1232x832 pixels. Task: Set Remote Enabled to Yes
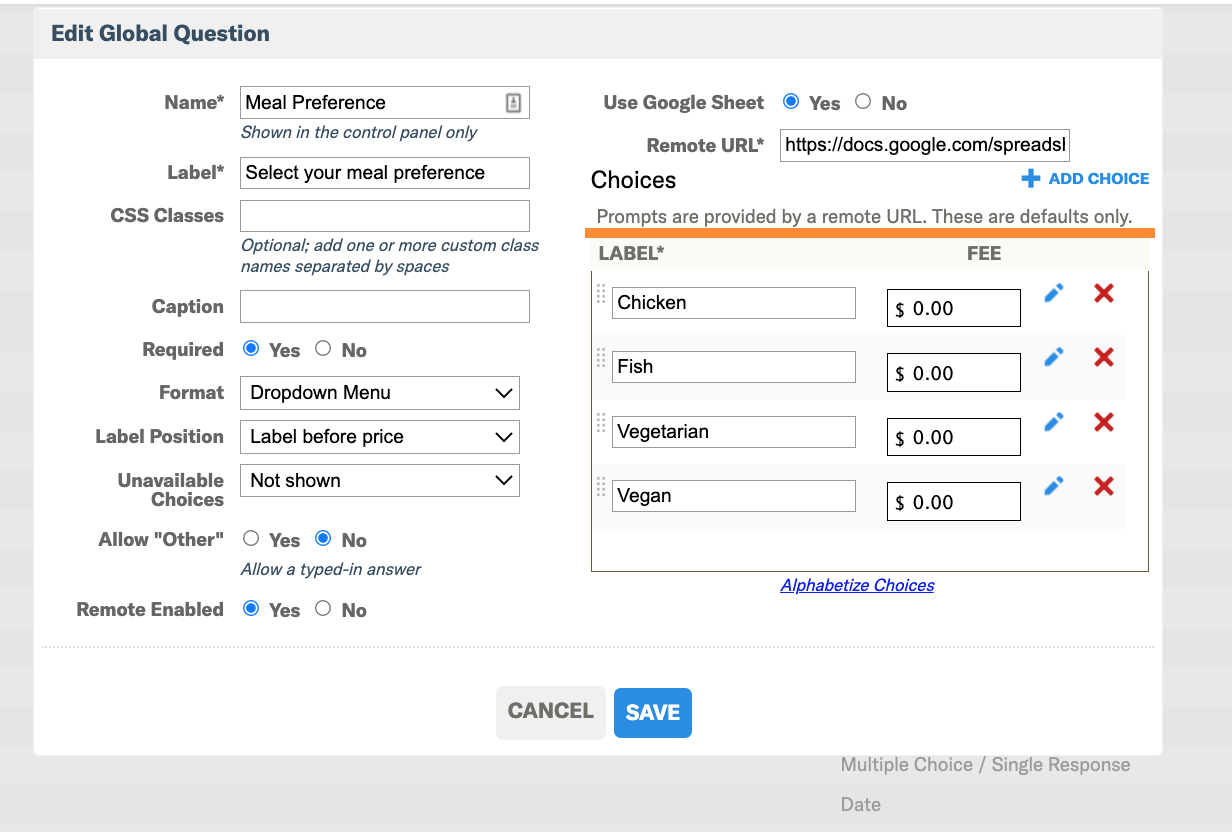251,608
